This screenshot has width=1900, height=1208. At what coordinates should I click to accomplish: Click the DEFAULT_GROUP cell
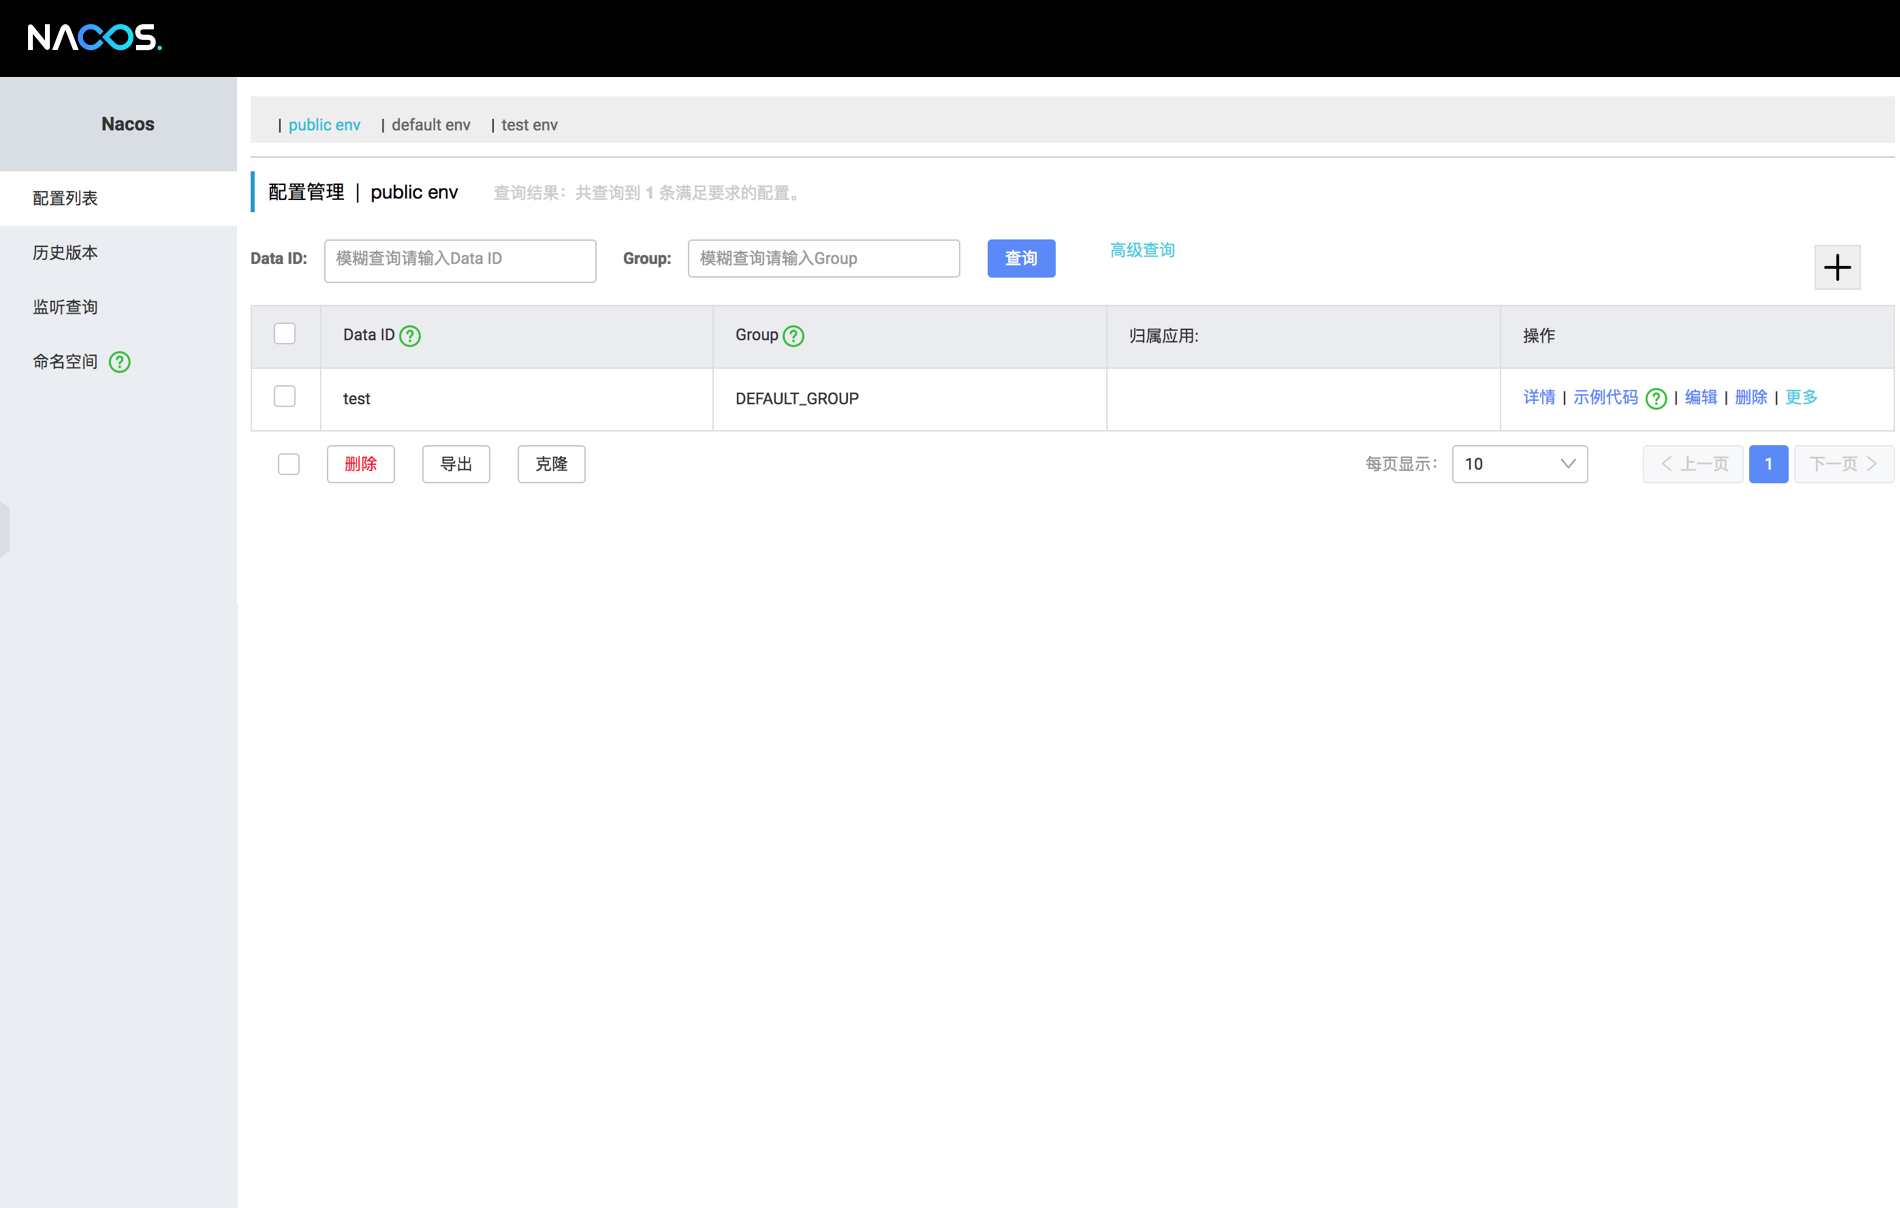click(x=909, y=399)
